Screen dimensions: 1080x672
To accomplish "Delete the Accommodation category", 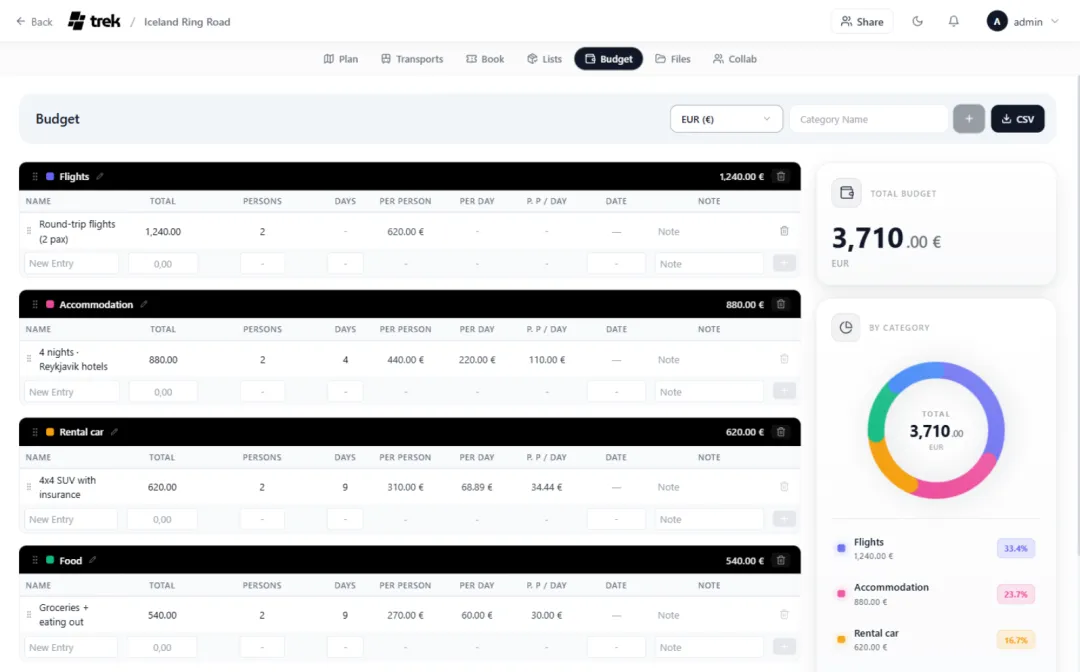I will (x=781, y=304).
